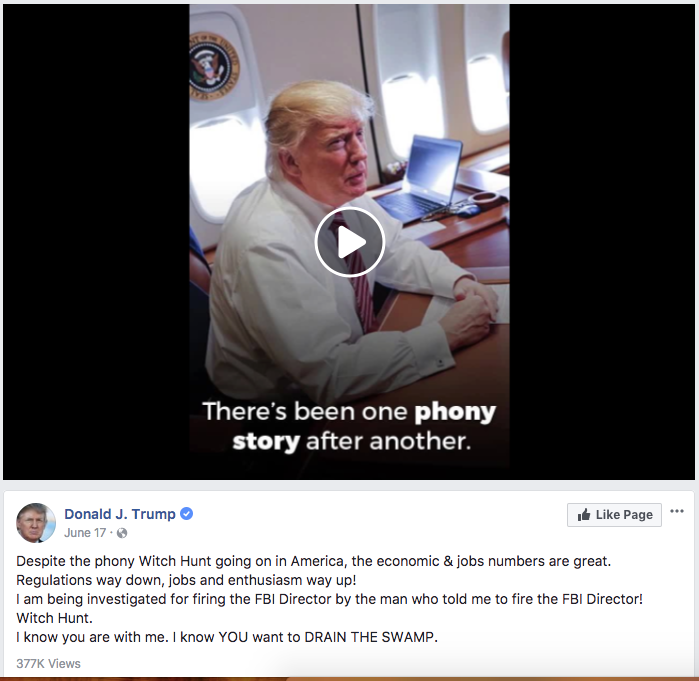Open the three-dot post options menu

tap(677, 511)
